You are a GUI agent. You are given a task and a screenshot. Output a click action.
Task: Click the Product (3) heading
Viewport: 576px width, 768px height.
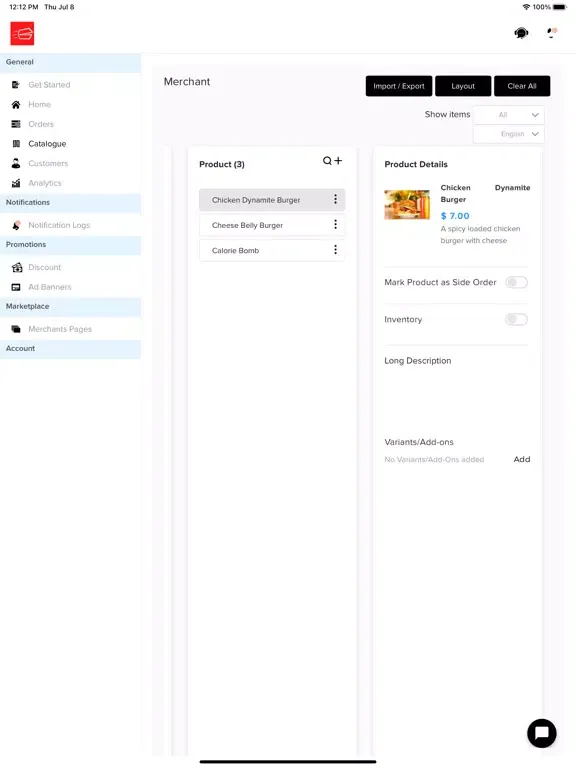(221, 164)
